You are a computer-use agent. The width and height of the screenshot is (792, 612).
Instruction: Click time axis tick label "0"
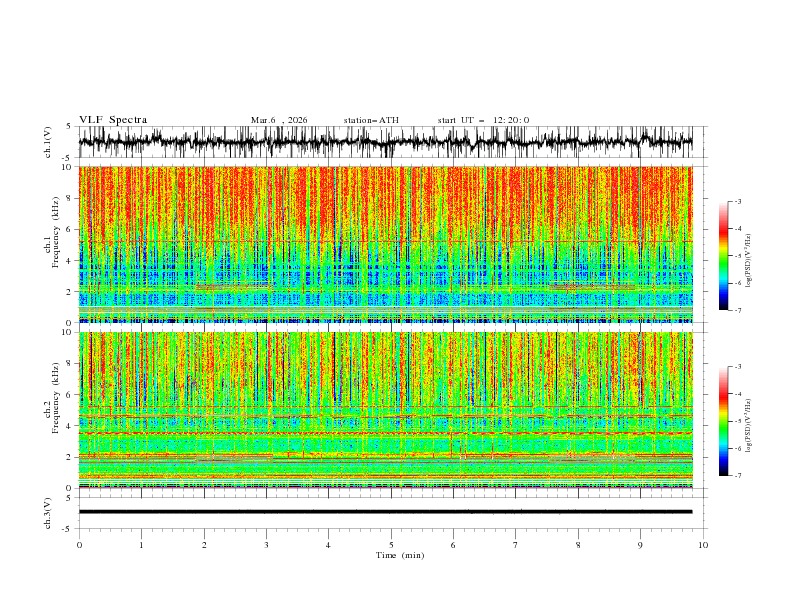coord(79,545)
